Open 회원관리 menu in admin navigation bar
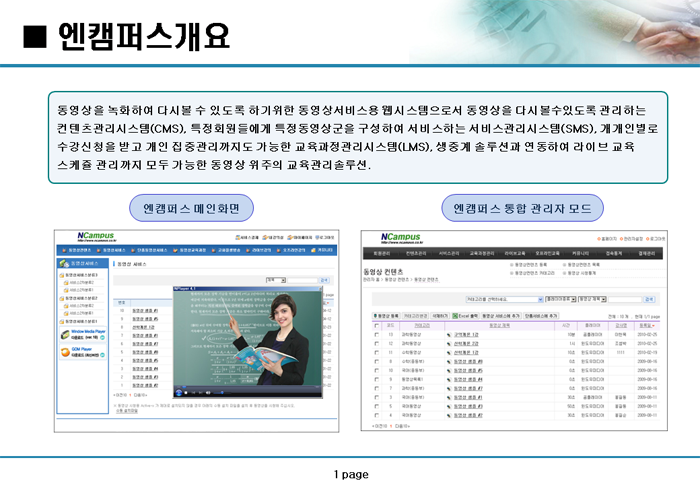Image resolution: width=700 pixels, height=485 pixels. coord(381,254)
